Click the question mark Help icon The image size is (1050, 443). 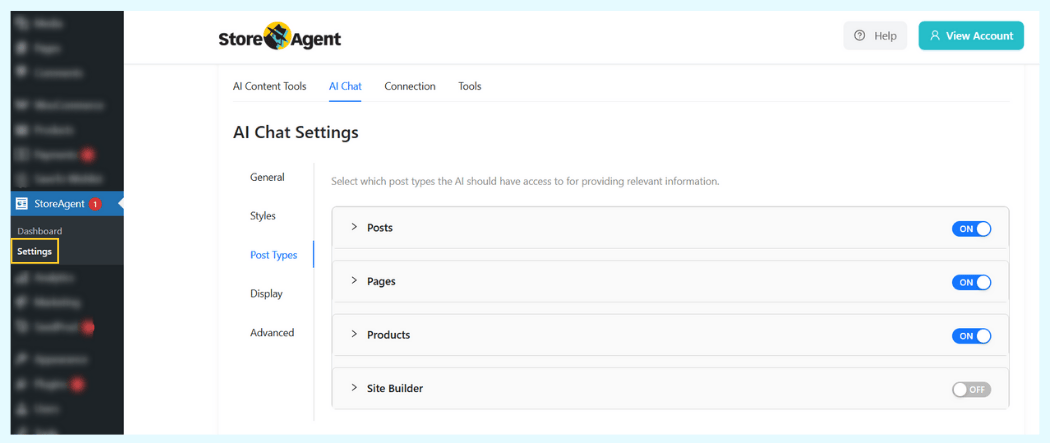point(859,36)
